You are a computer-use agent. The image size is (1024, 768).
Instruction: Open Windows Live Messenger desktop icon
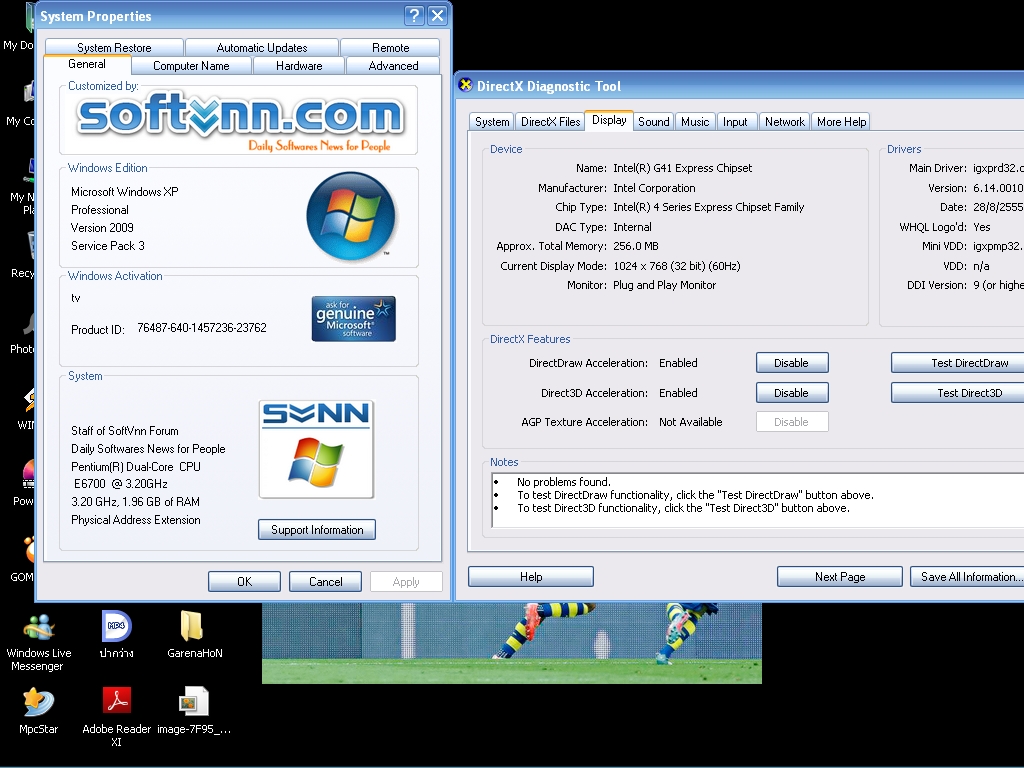39,643
